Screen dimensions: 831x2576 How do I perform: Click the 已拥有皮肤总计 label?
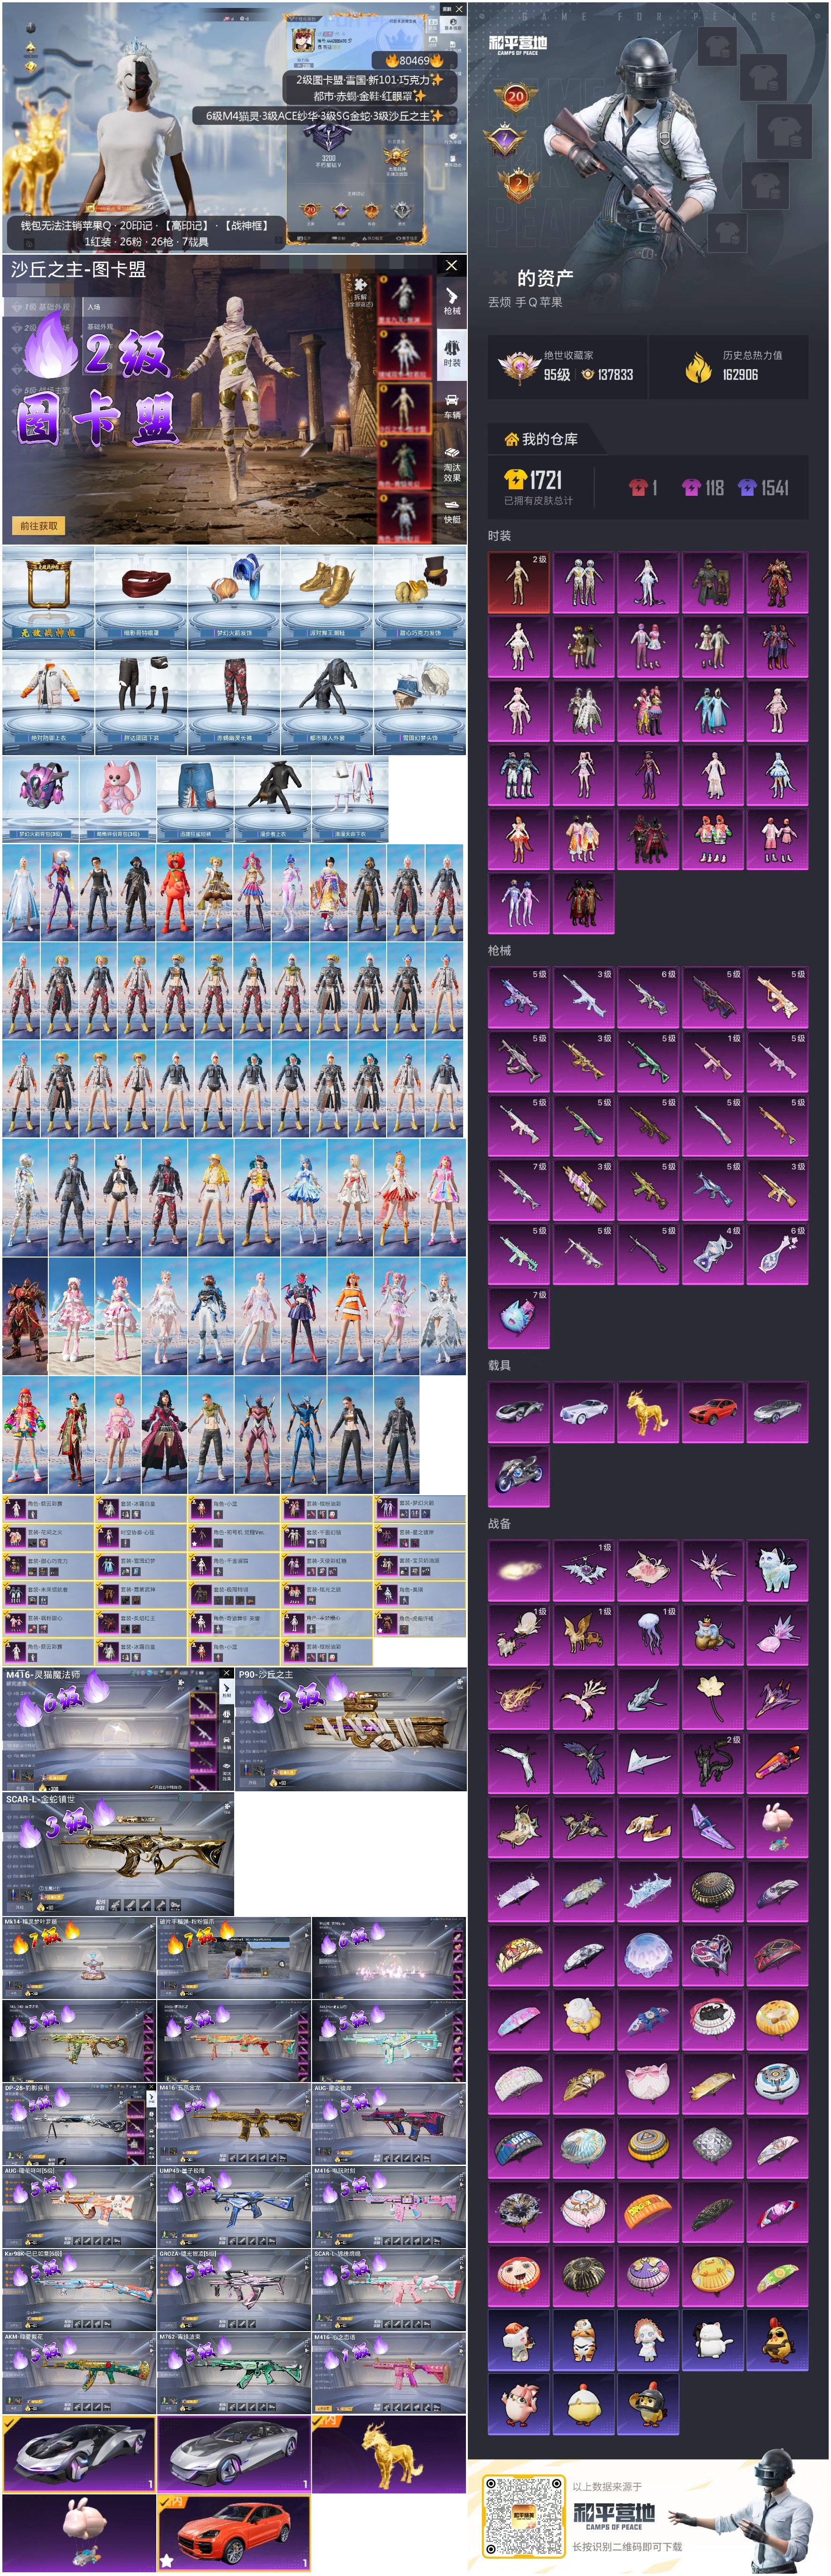pyautogui.click(x=538, y=500)
